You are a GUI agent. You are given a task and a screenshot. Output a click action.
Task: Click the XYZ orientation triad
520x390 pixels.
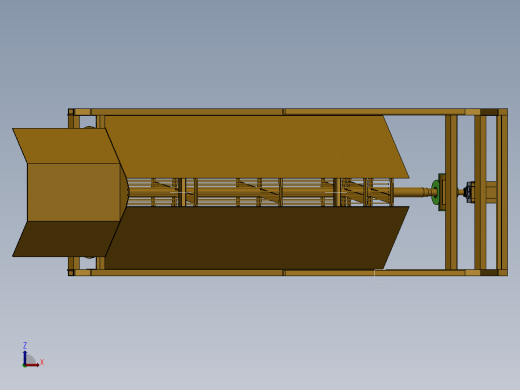coord(32,355)
